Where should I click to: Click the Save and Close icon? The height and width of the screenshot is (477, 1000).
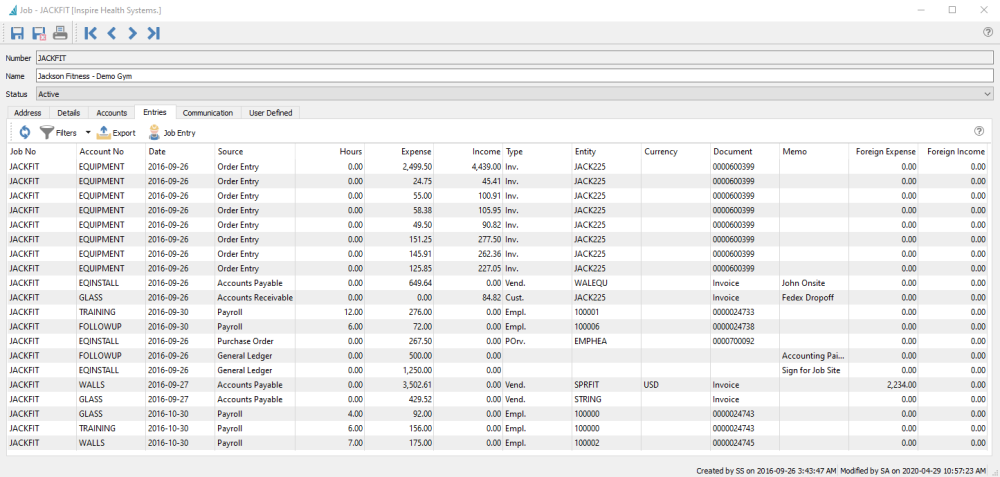[39, 33]
